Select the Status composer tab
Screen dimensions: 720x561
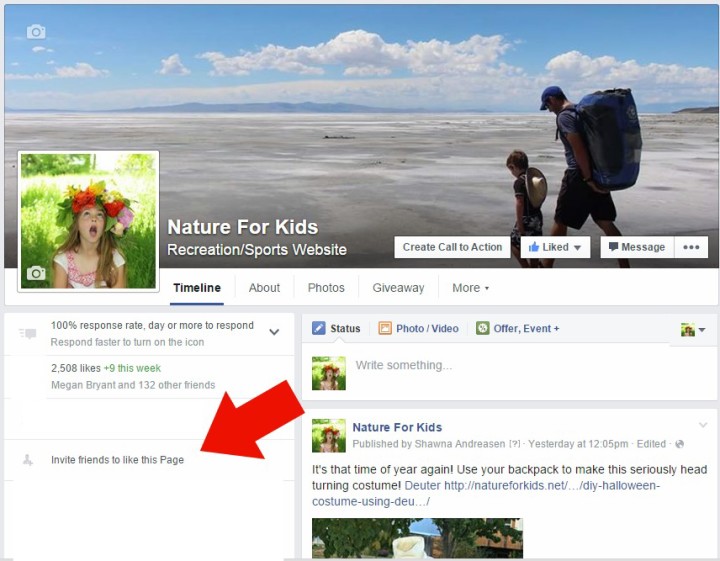click(x=337, y=329)
